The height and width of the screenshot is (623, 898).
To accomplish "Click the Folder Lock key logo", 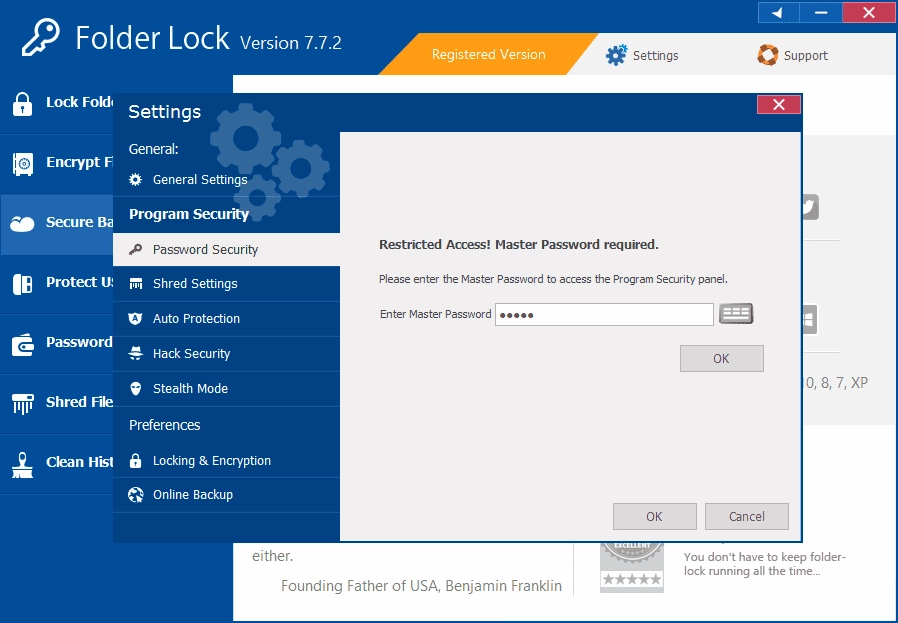I will 41,37.
